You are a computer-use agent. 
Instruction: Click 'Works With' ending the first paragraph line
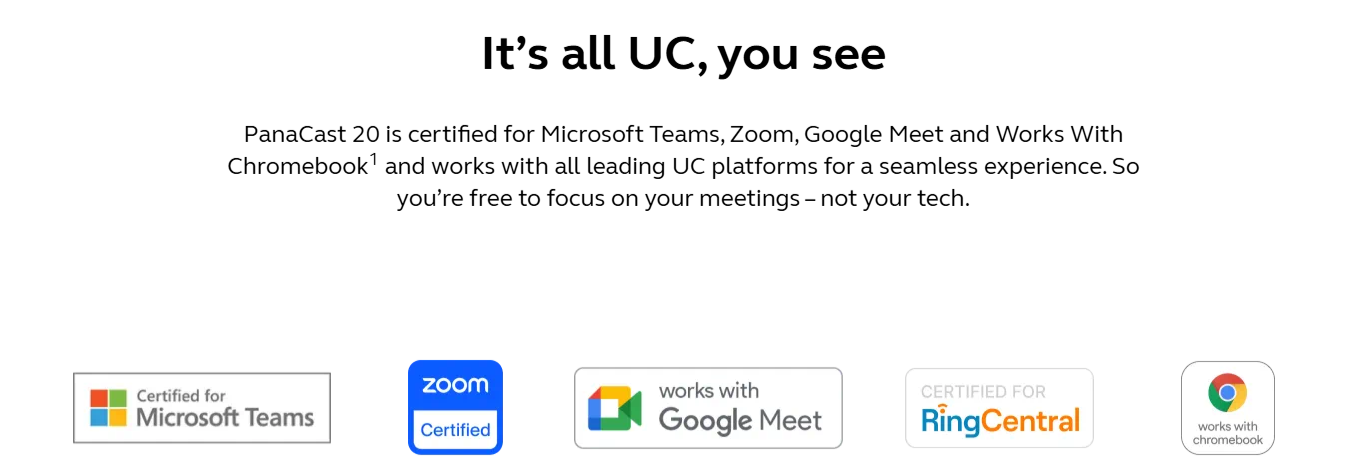coord(1059,134)
